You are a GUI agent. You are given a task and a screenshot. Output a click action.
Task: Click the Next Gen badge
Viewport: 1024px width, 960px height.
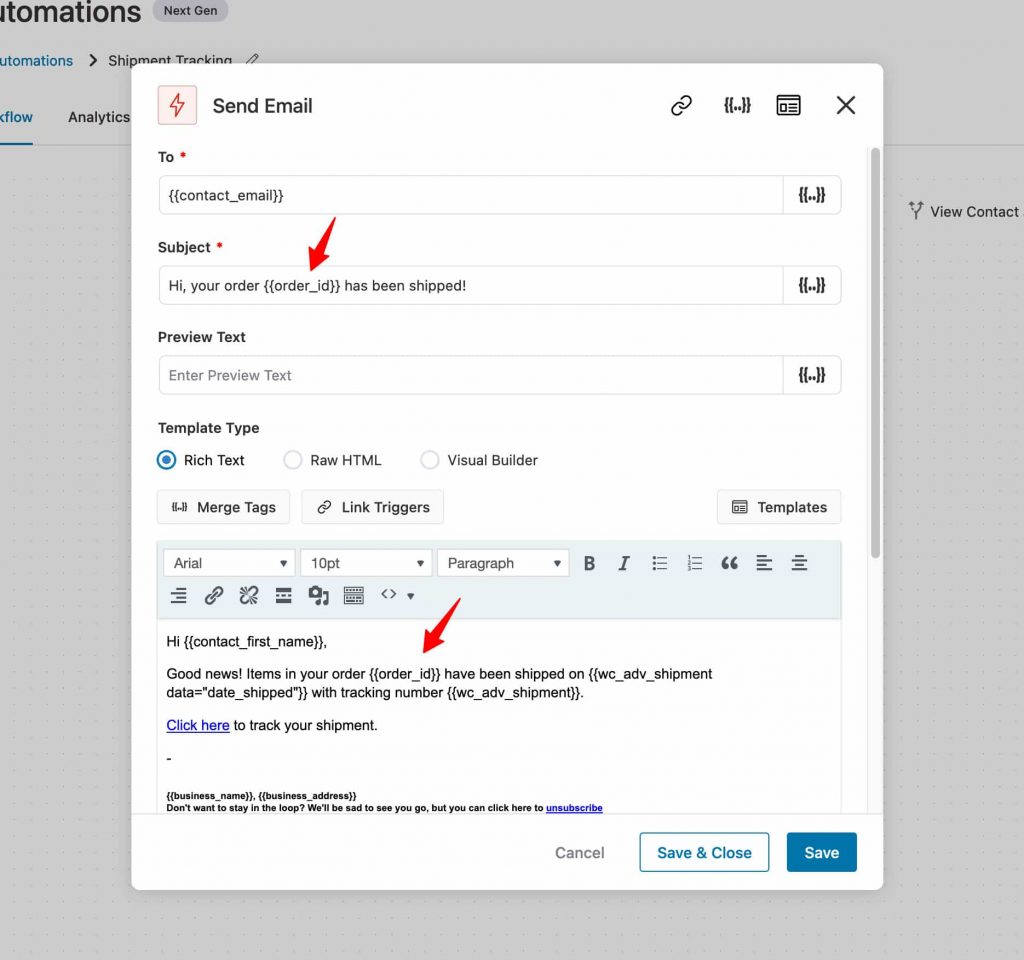pyautogui.click(x=190, y=10)
